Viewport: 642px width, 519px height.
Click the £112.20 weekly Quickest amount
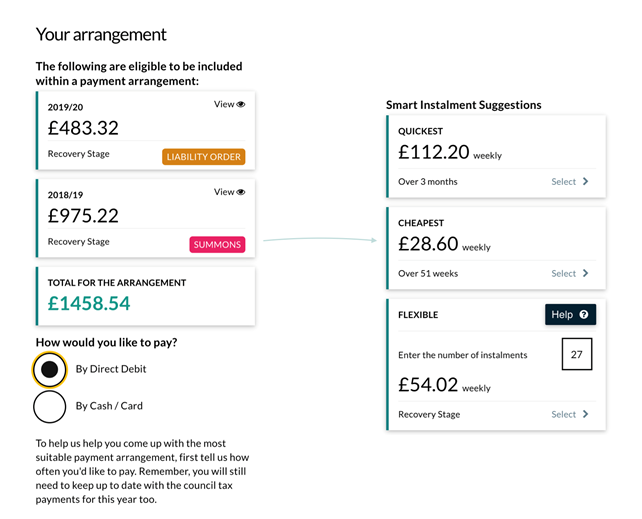pyautogui.click(x=450, y=152)
